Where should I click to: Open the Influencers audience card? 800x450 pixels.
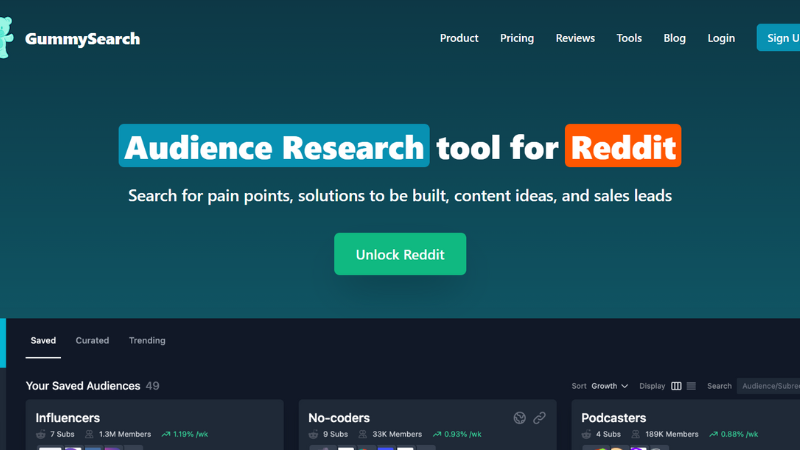click(x=155, y=424)
